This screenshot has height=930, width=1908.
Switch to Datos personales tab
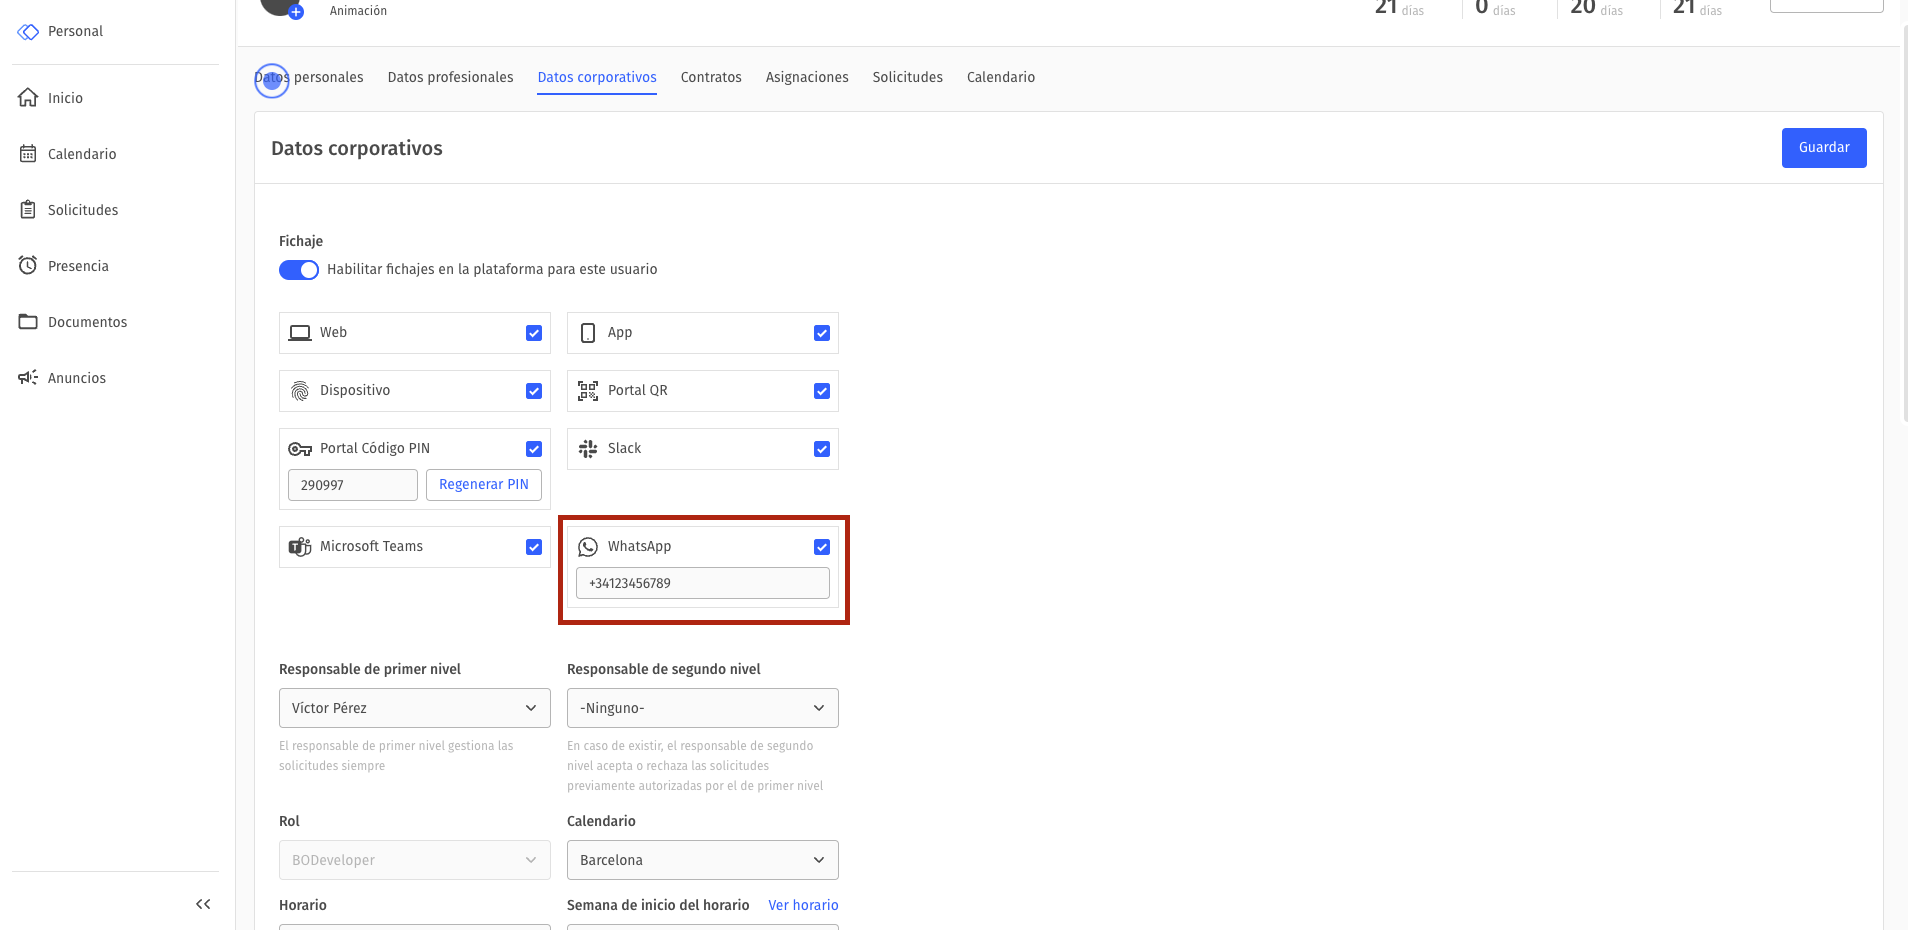[x=309, y=77]
